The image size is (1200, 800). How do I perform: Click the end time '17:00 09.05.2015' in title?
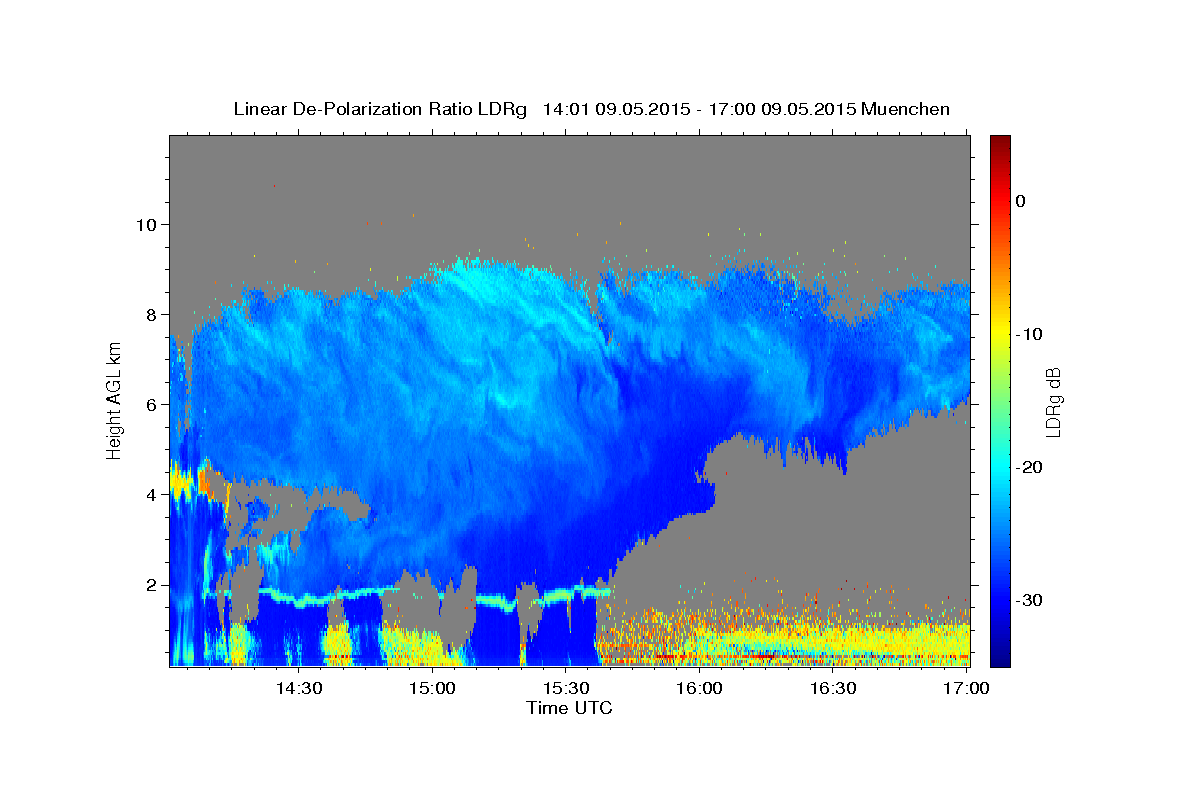tap(781, 109)
